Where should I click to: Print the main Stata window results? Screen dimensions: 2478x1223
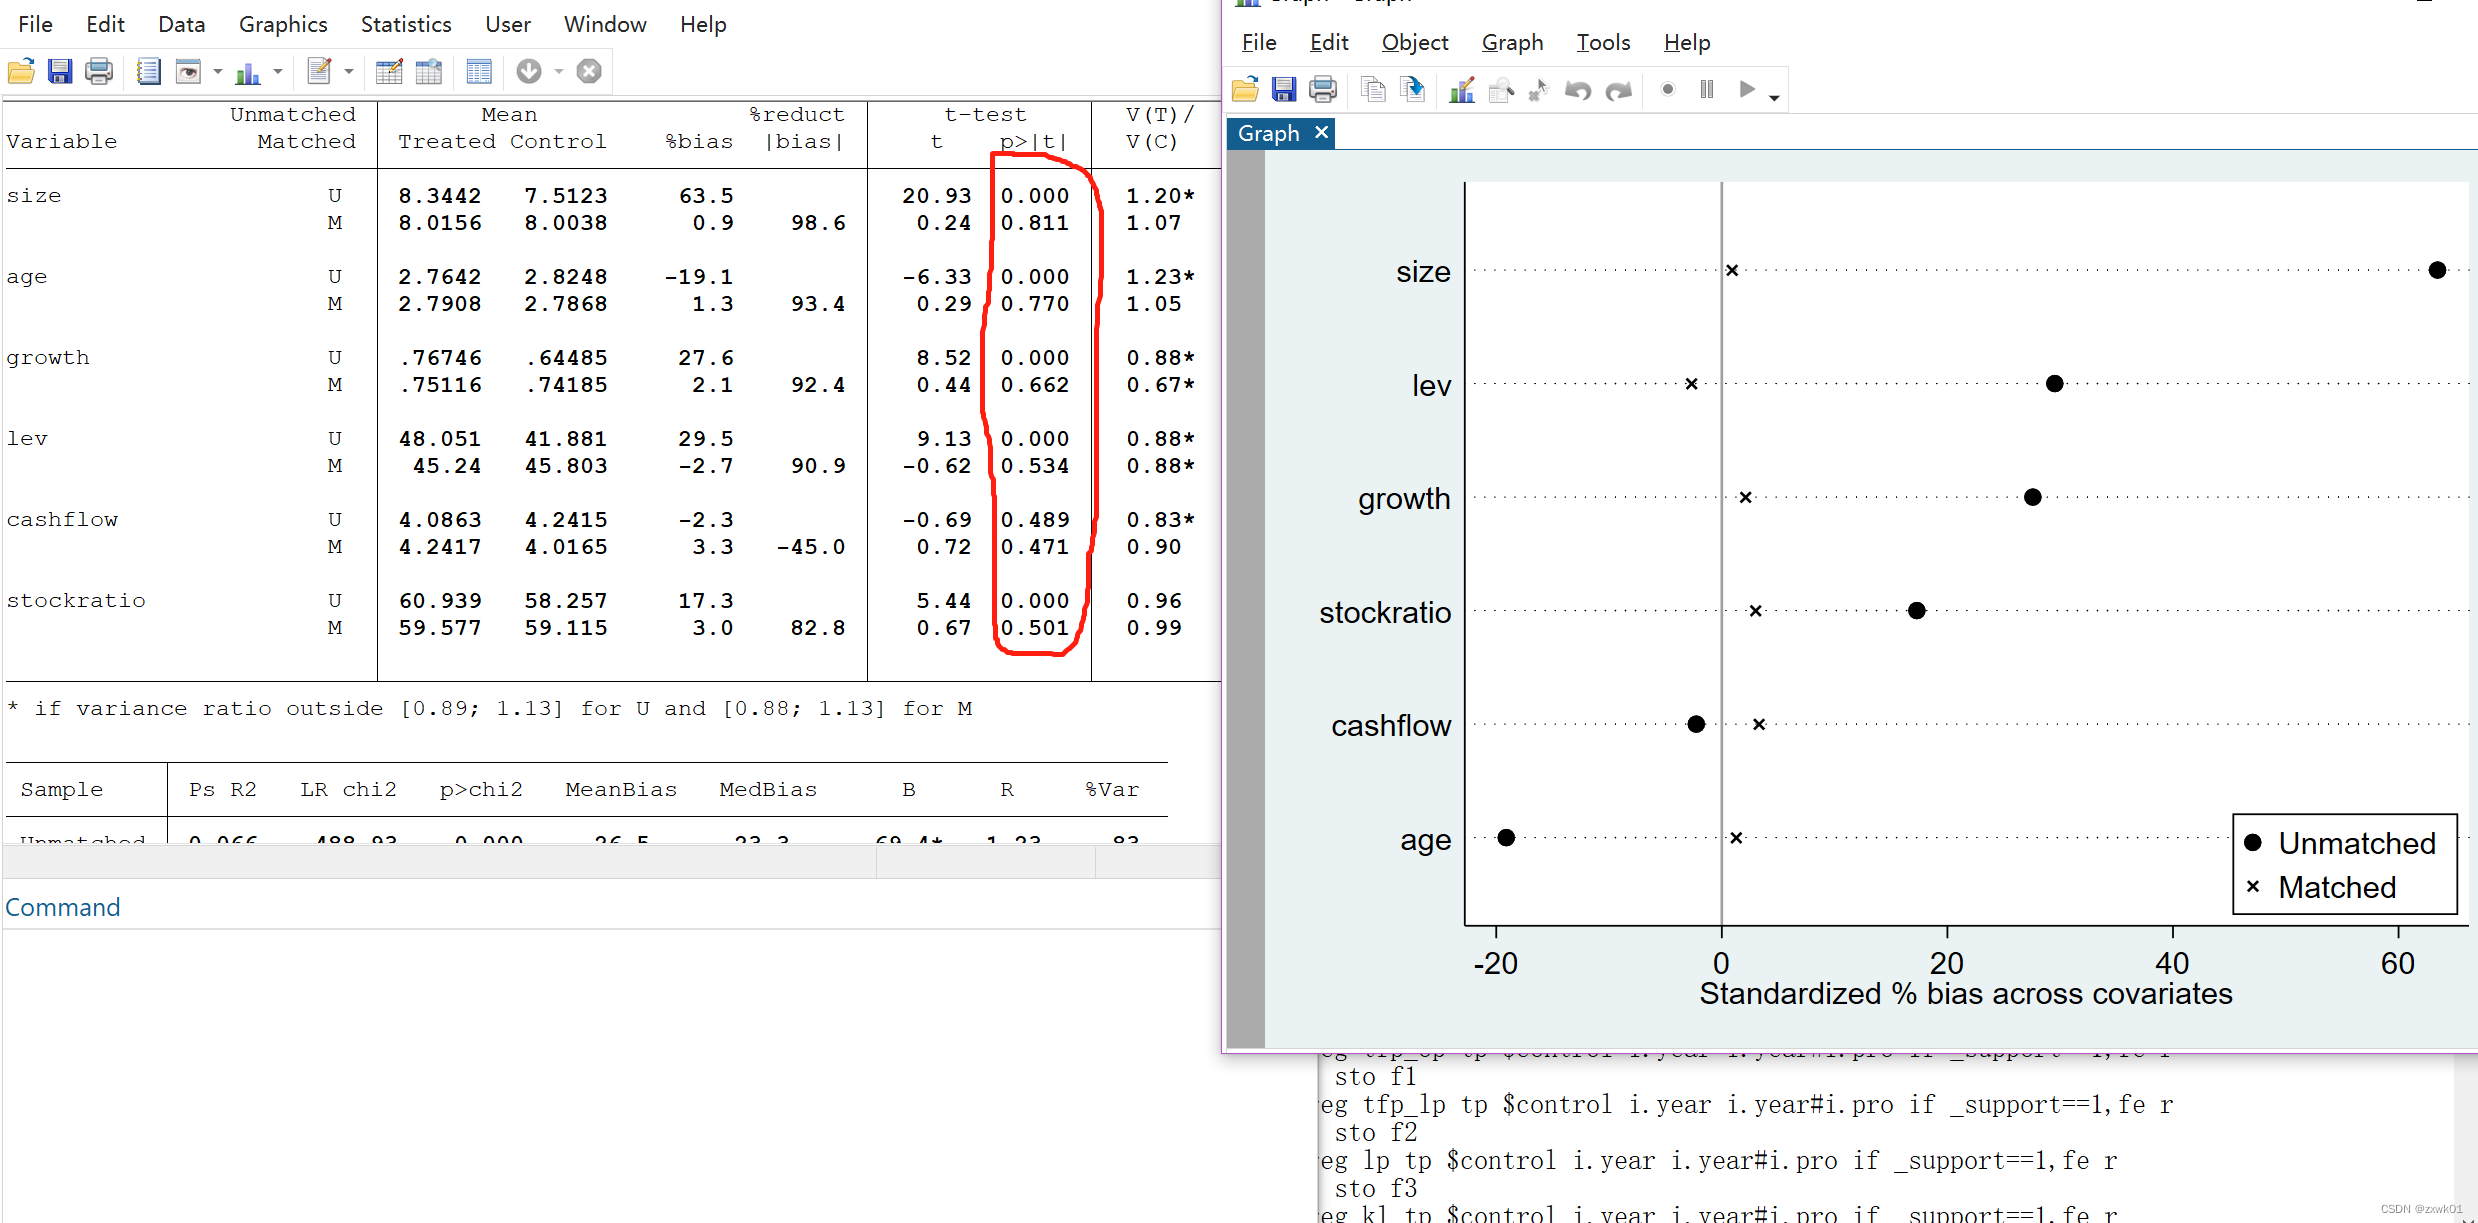pos(99,71)
